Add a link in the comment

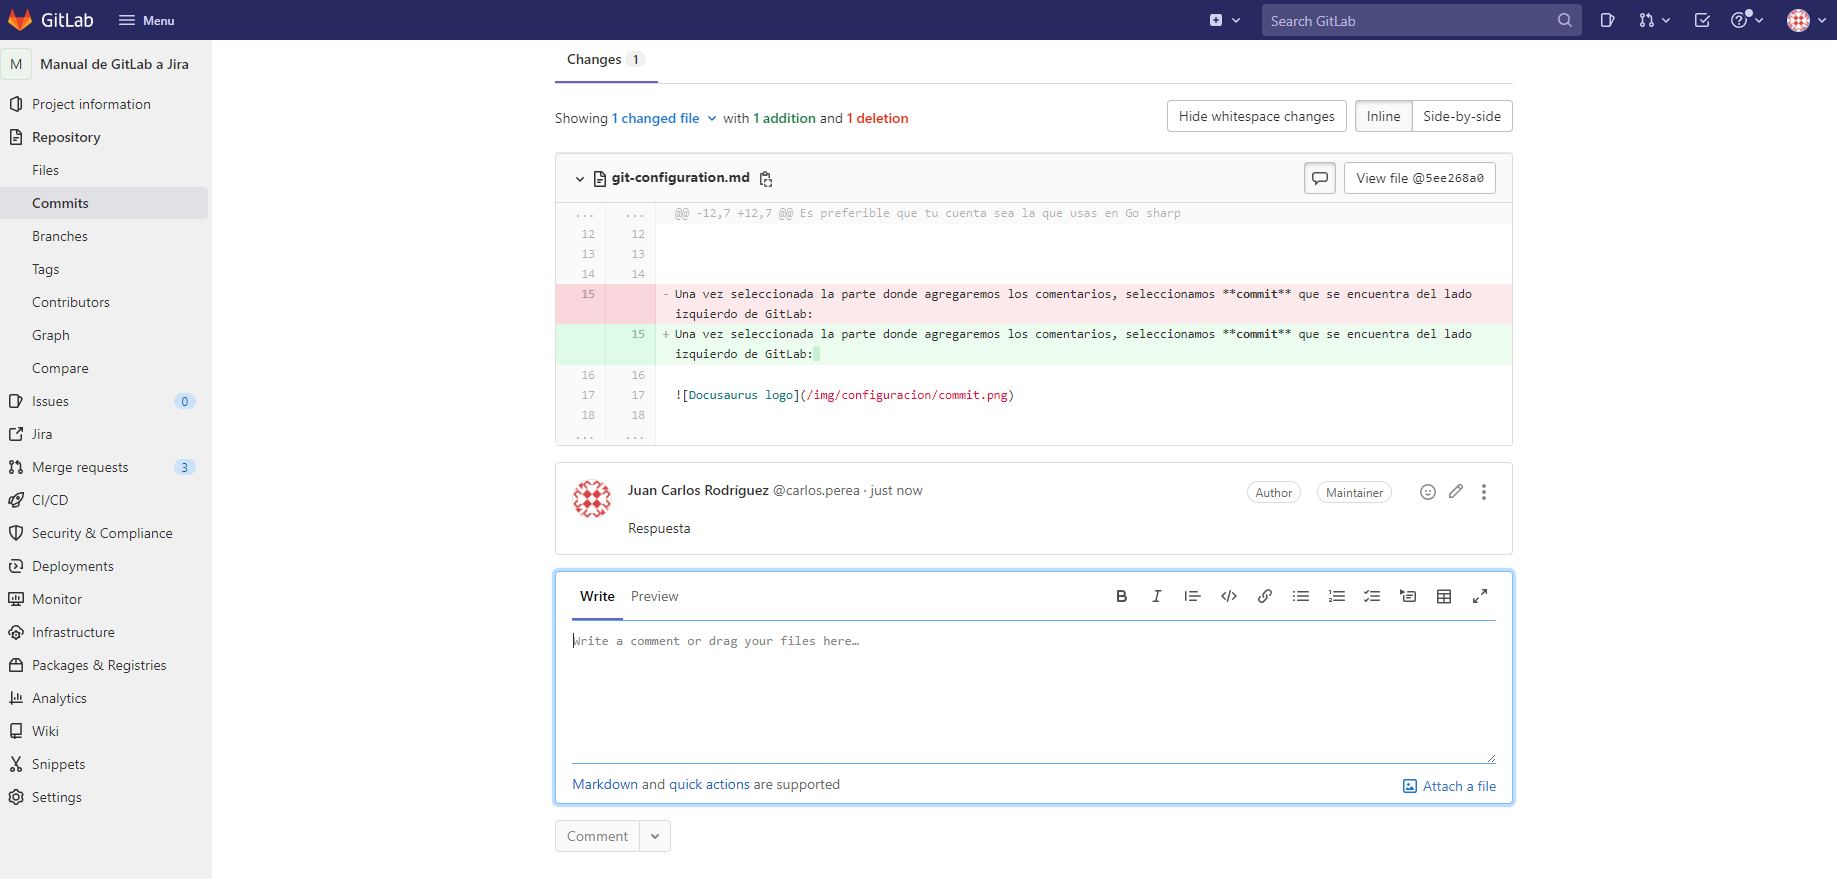[1265, 596]
